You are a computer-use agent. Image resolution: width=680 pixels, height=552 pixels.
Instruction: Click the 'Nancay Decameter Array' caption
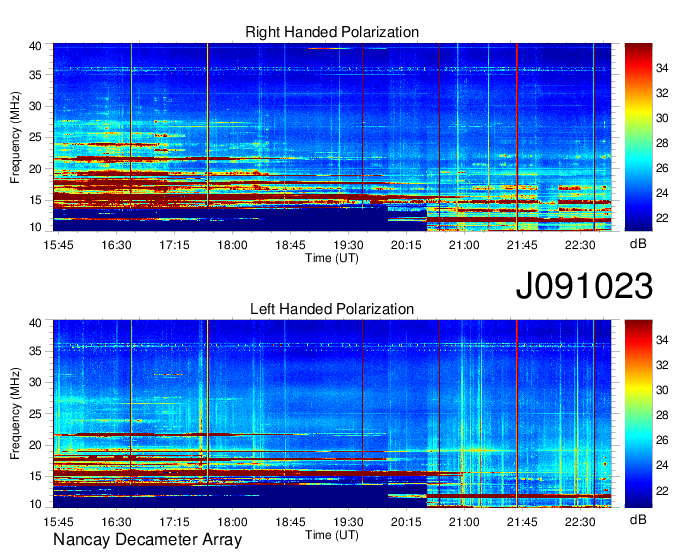[x=147, y=540]
